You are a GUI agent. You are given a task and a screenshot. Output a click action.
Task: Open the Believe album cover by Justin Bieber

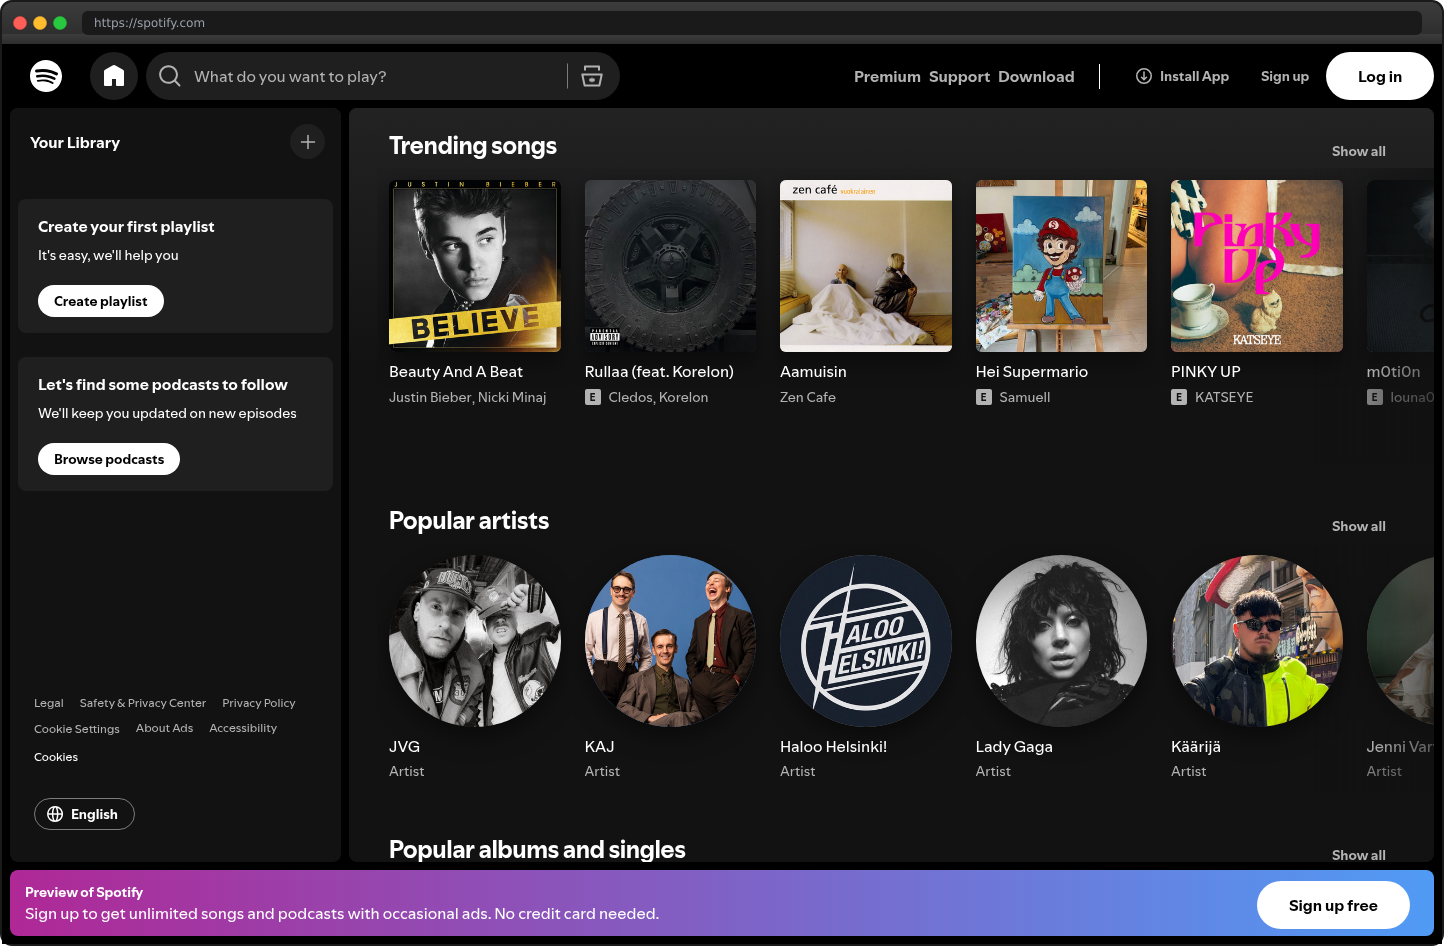click(474, 266)
